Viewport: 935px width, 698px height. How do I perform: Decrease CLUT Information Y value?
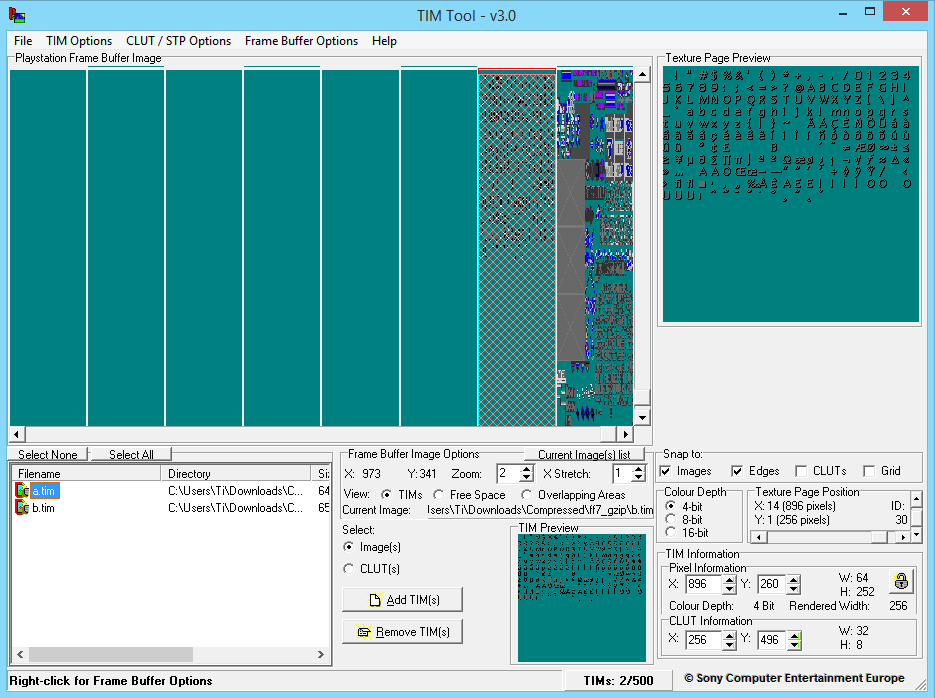[794, 645]
